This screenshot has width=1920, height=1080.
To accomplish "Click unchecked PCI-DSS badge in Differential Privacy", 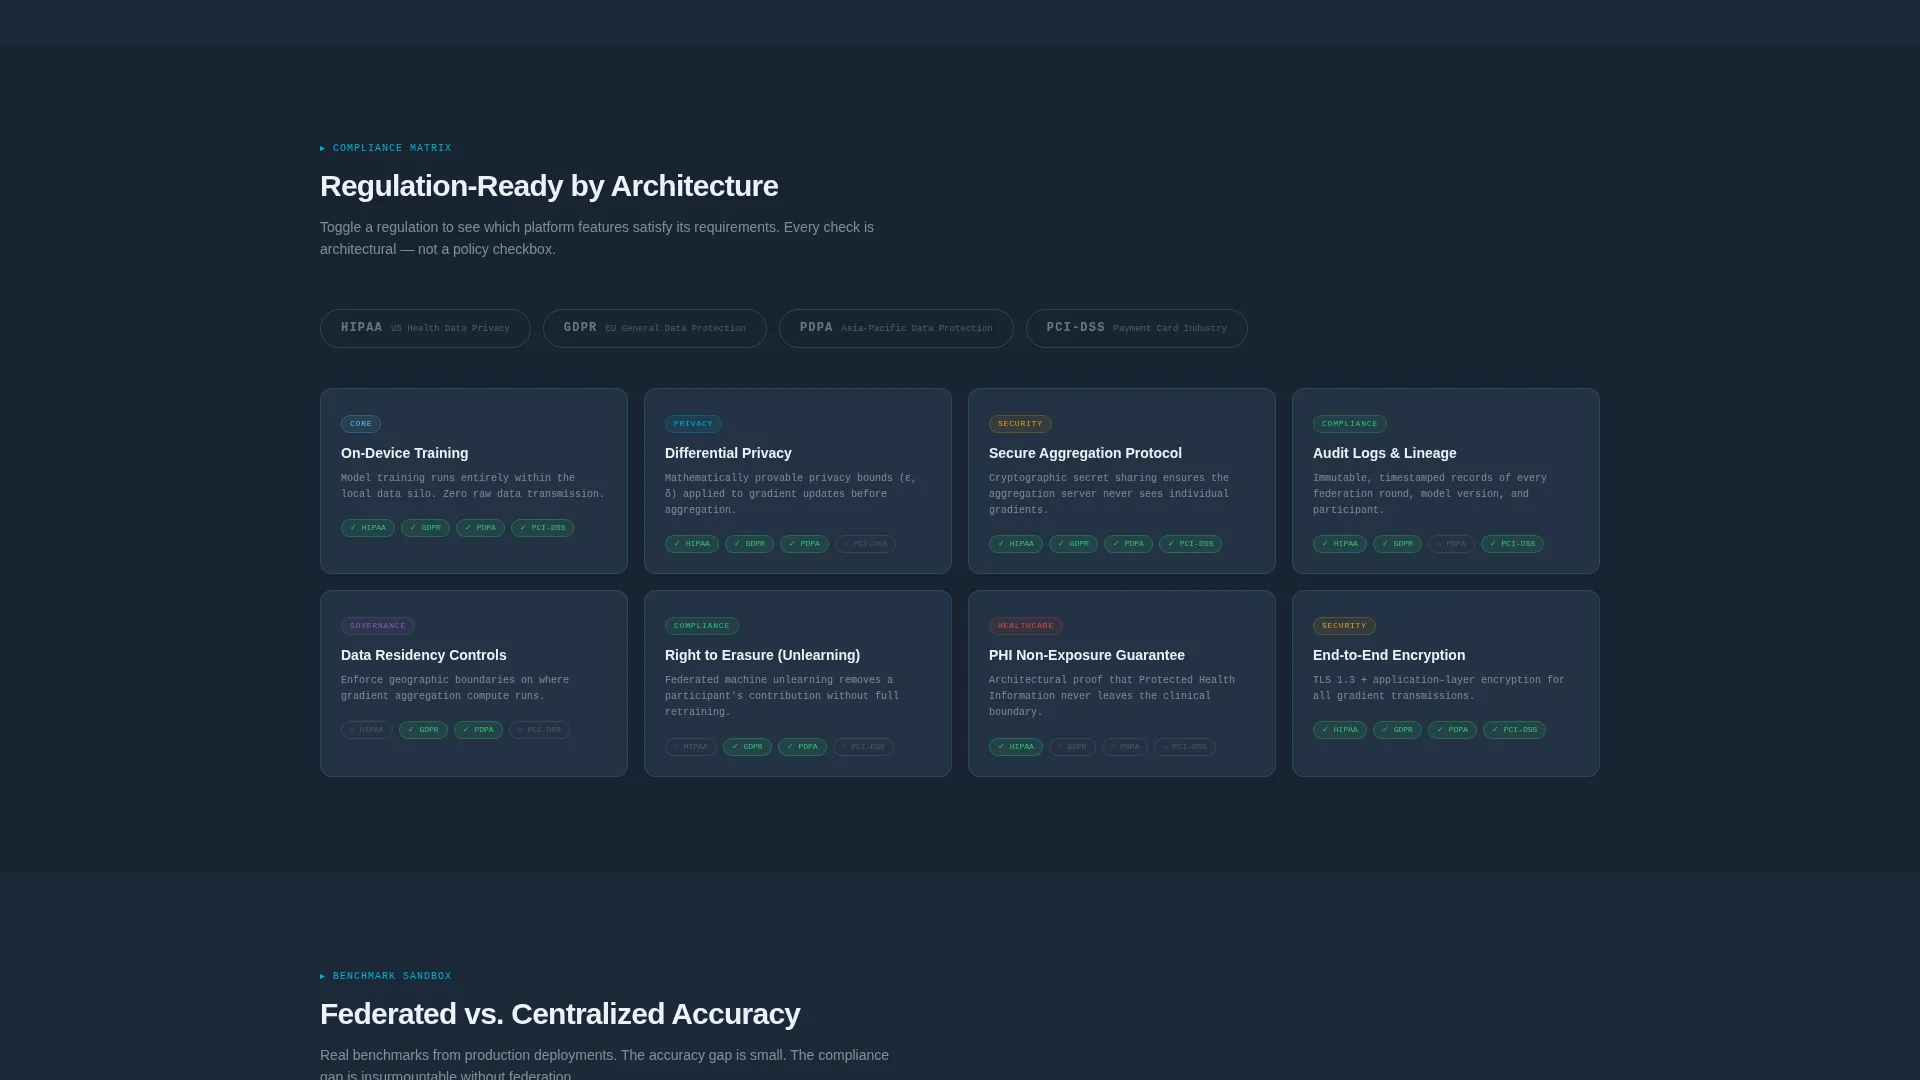I will pyautogui.click(x=865, y=544).
